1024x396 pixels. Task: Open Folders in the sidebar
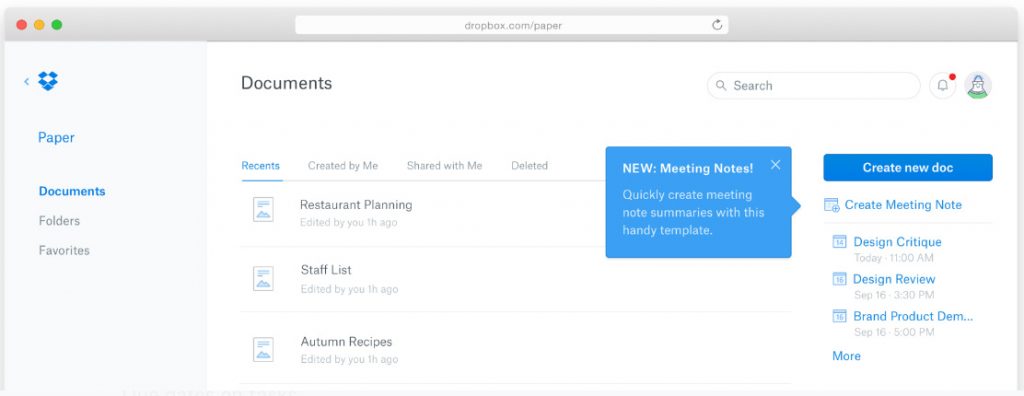[x=59, y=221]
